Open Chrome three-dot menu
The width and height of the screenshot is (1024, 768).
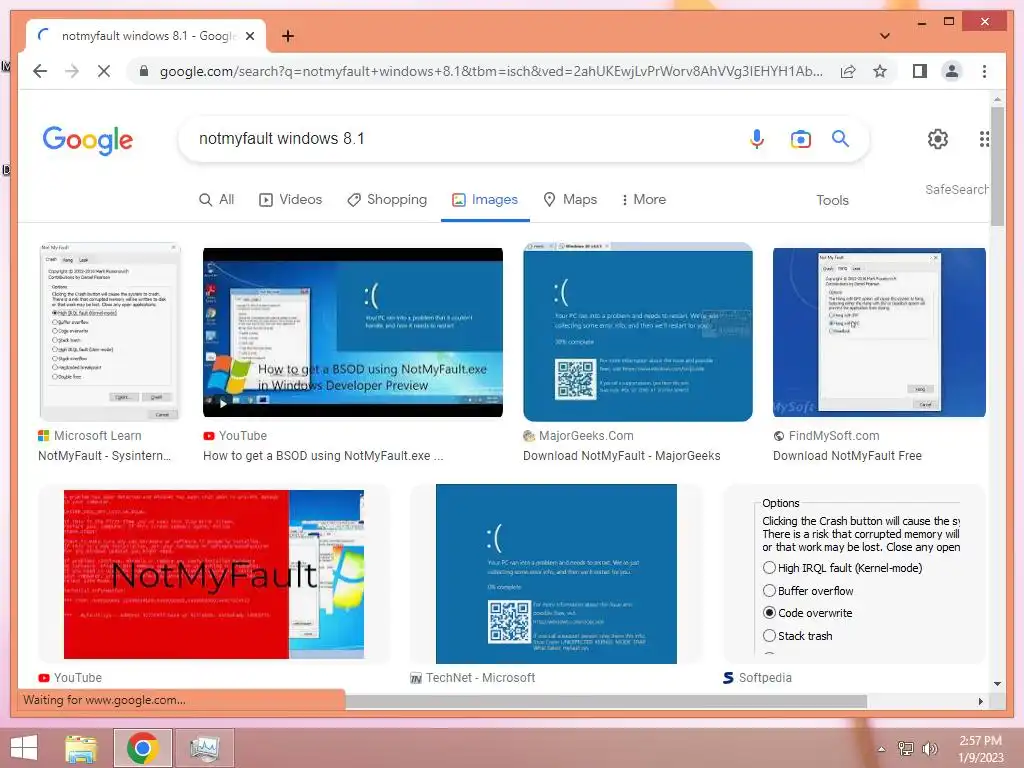984,71
